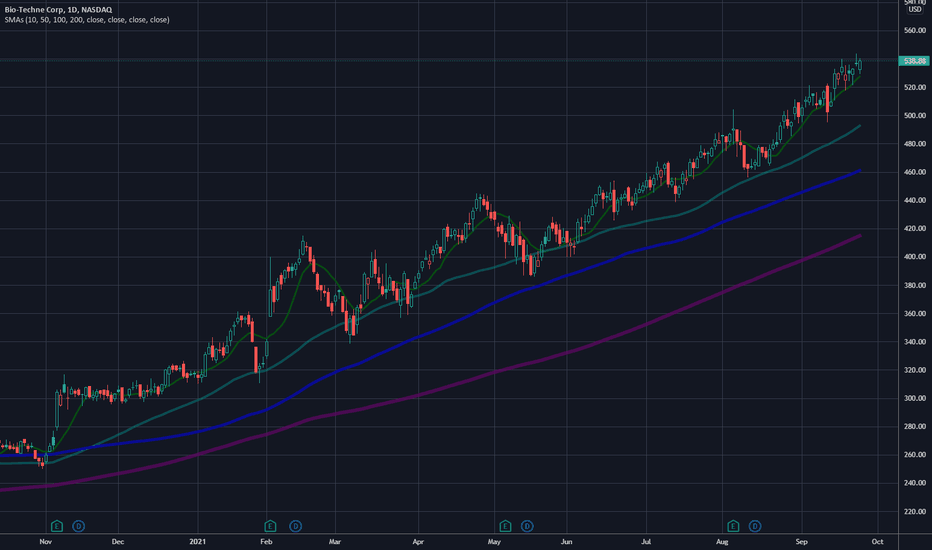Click the Bio-Techne Corp chart title
The height and width of the screenshot is (550, 932).
(x=58, y=10)
